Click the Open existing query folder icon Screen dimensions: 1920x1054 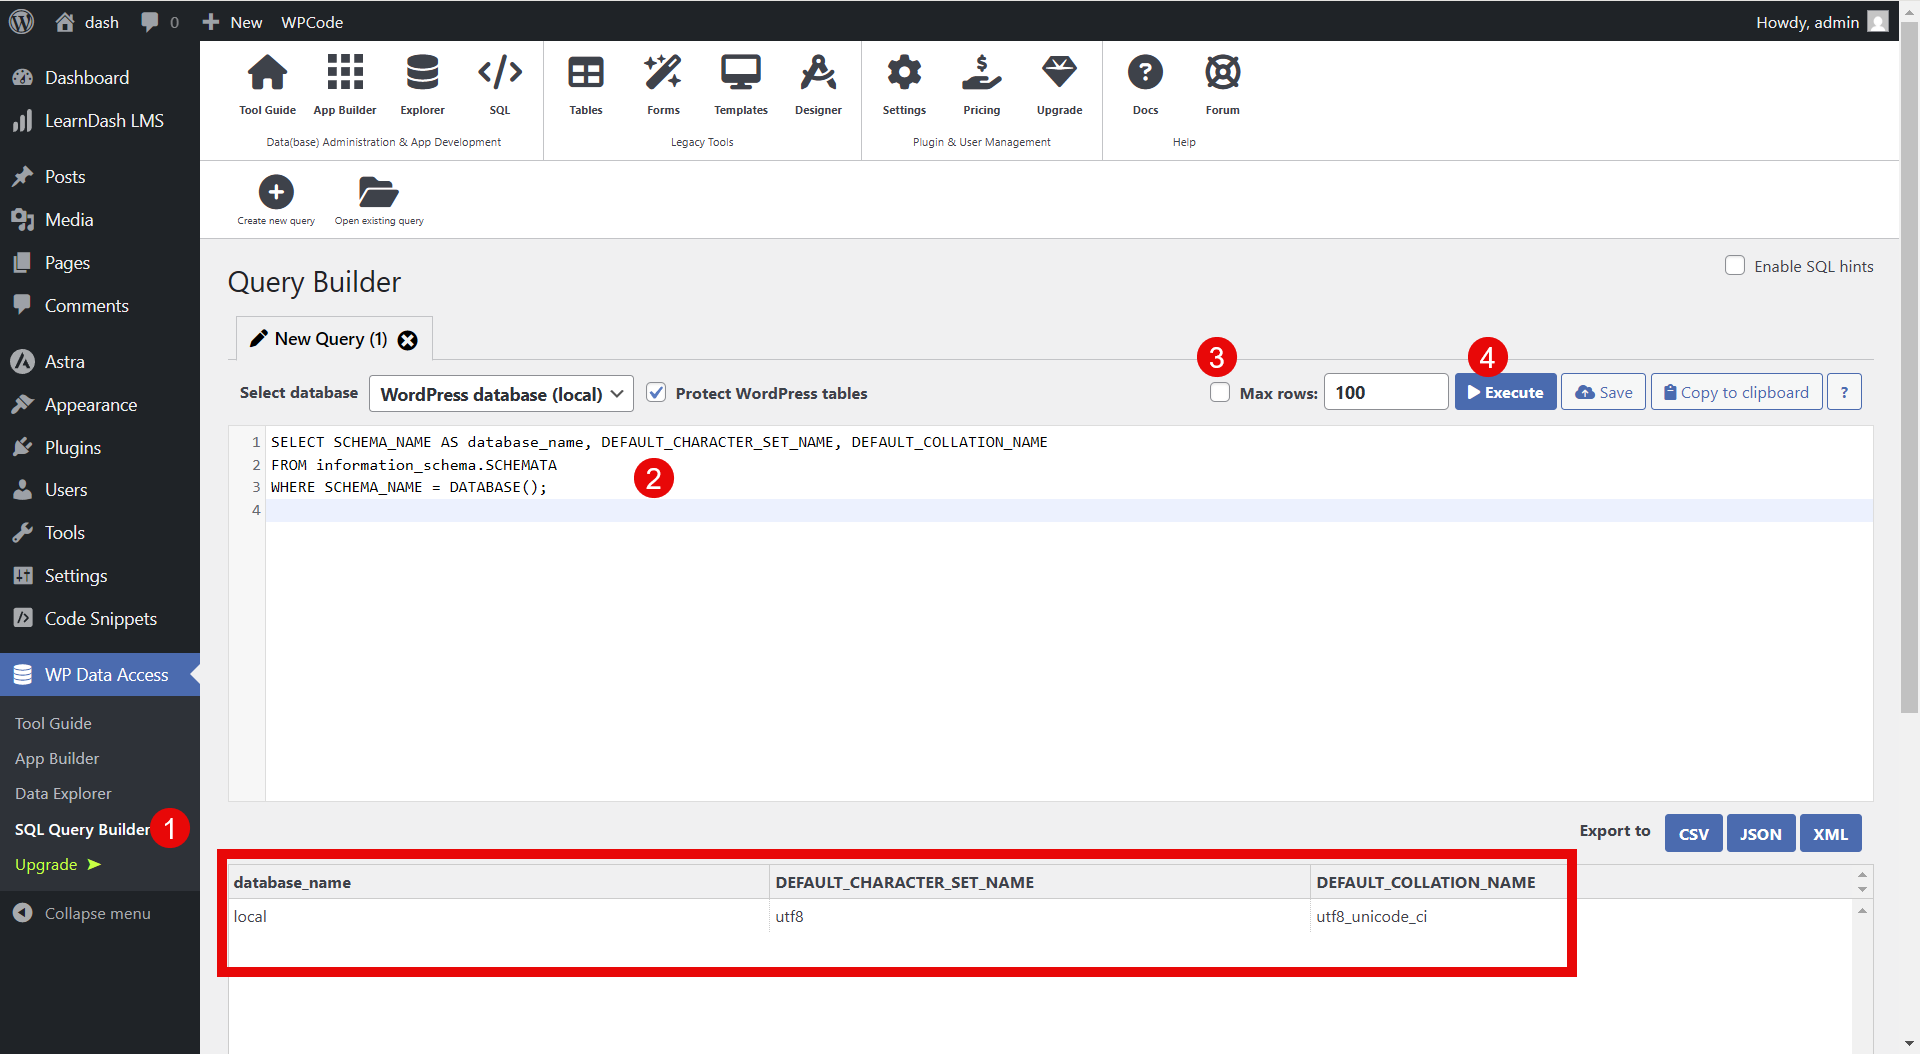point(378,192)
